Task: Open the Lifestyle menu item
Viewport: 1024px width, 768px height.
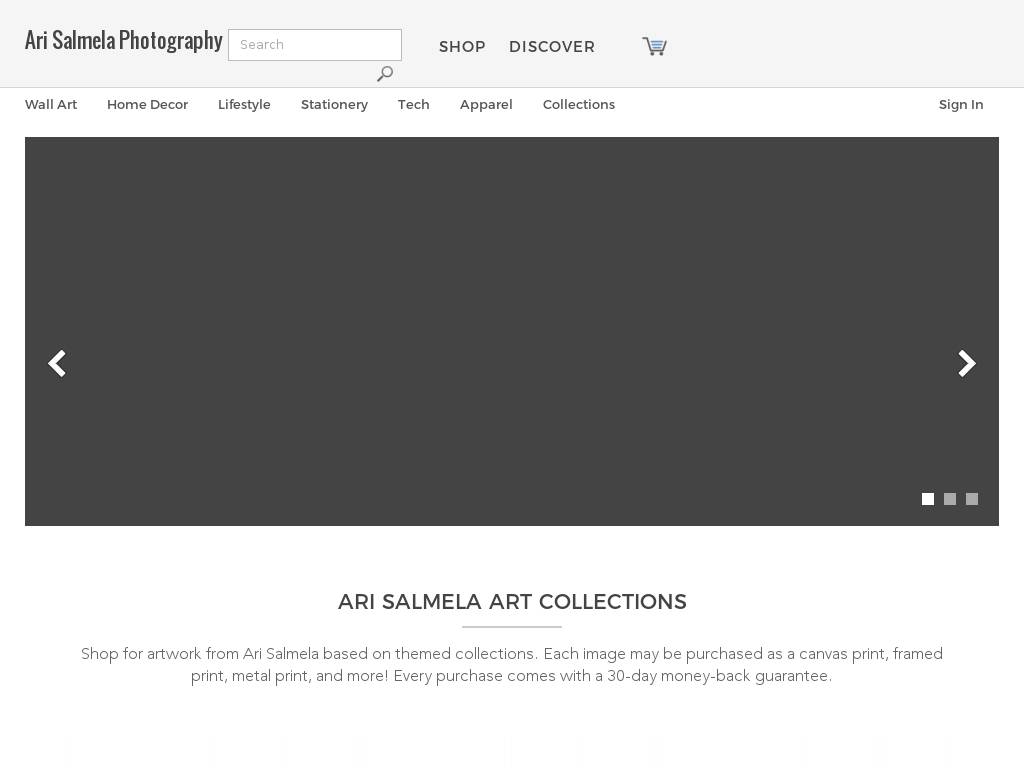Action: coord(244,104)
